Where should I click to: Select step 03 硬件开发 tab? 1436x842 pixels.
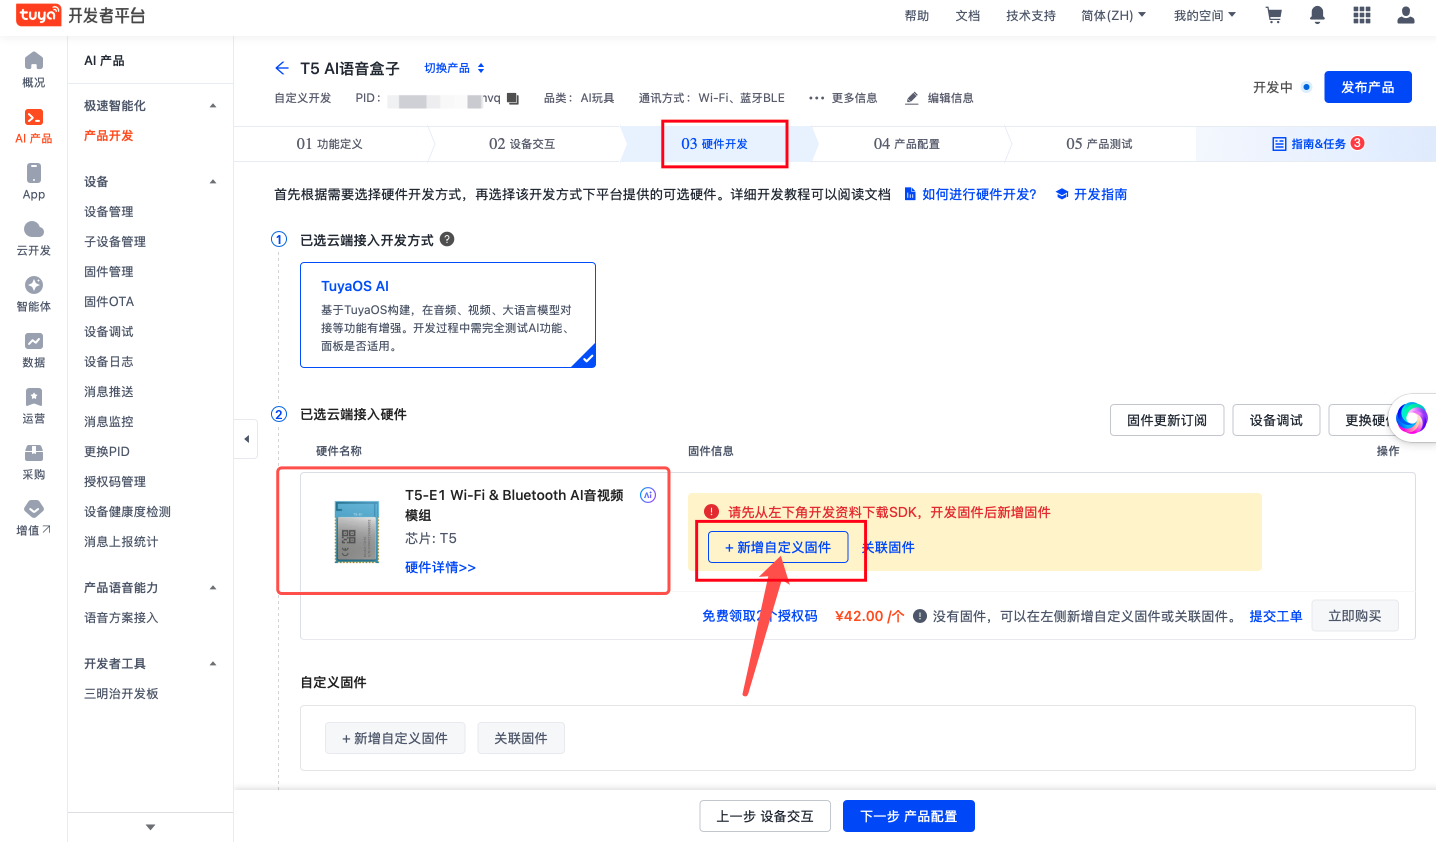(x=715, y=144)
